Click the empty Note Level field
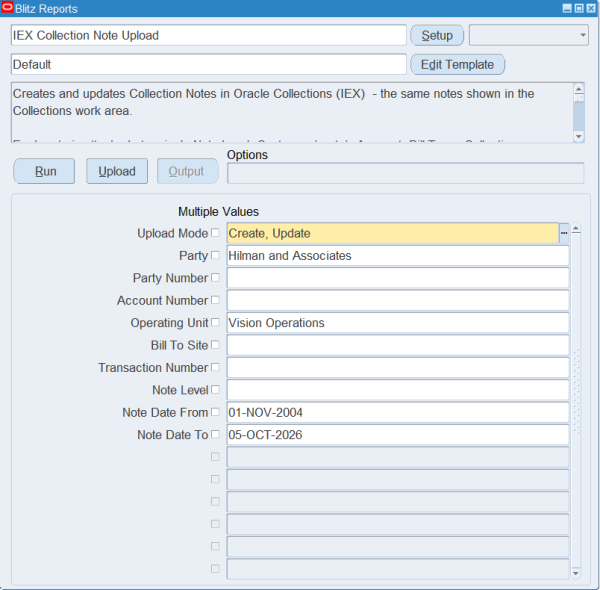 398,390
